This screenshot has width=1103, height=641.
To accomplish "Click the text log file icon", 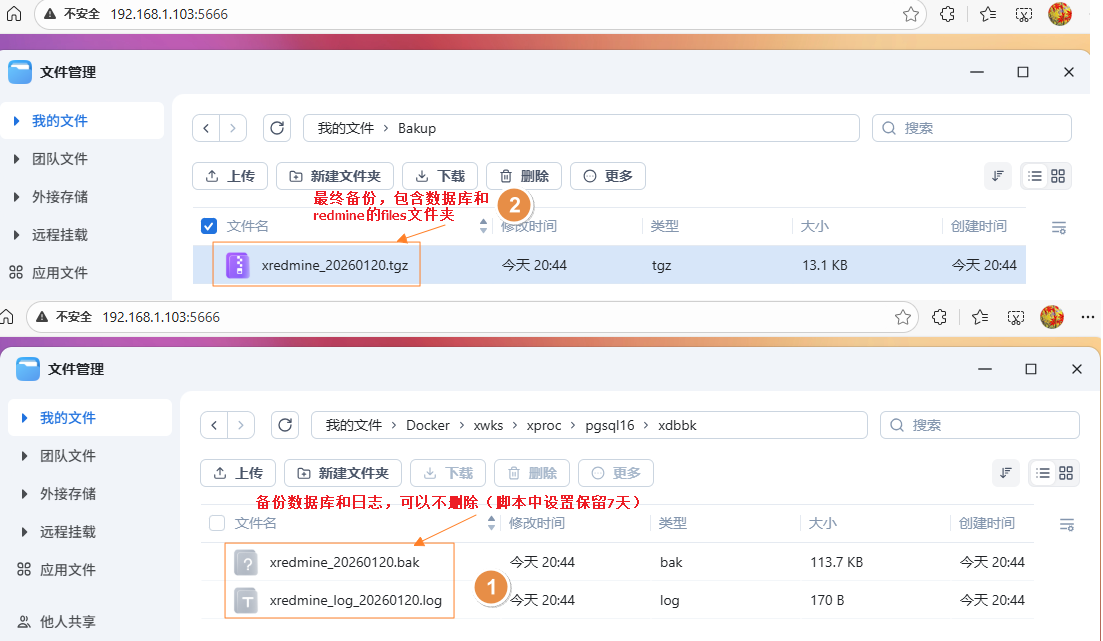I will pyautogui.click(x=246, y=601).
